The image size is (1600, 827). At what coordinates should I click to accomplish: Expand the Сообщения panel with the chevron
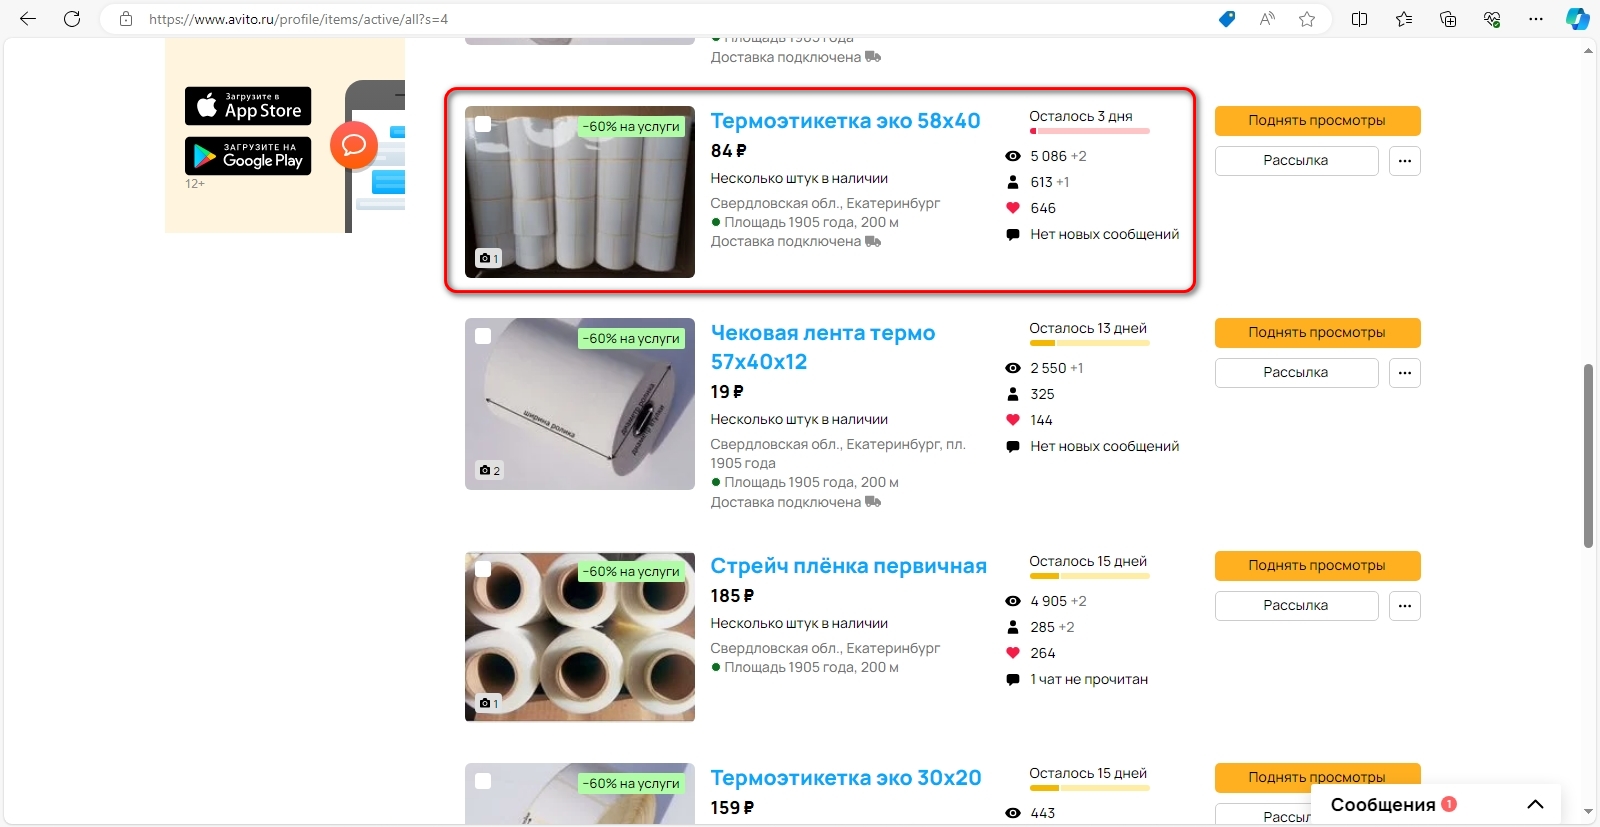pos(1536,805)
